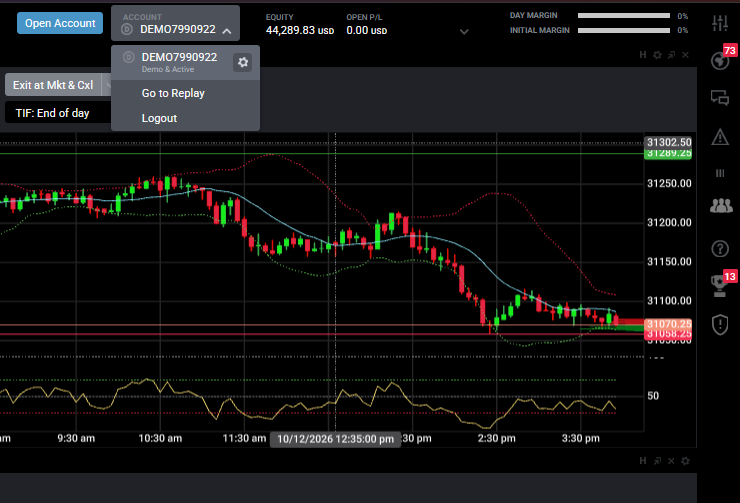740x503 pixels.
Task: Click the H icon in lower panel header
Action: coord(643,461)
